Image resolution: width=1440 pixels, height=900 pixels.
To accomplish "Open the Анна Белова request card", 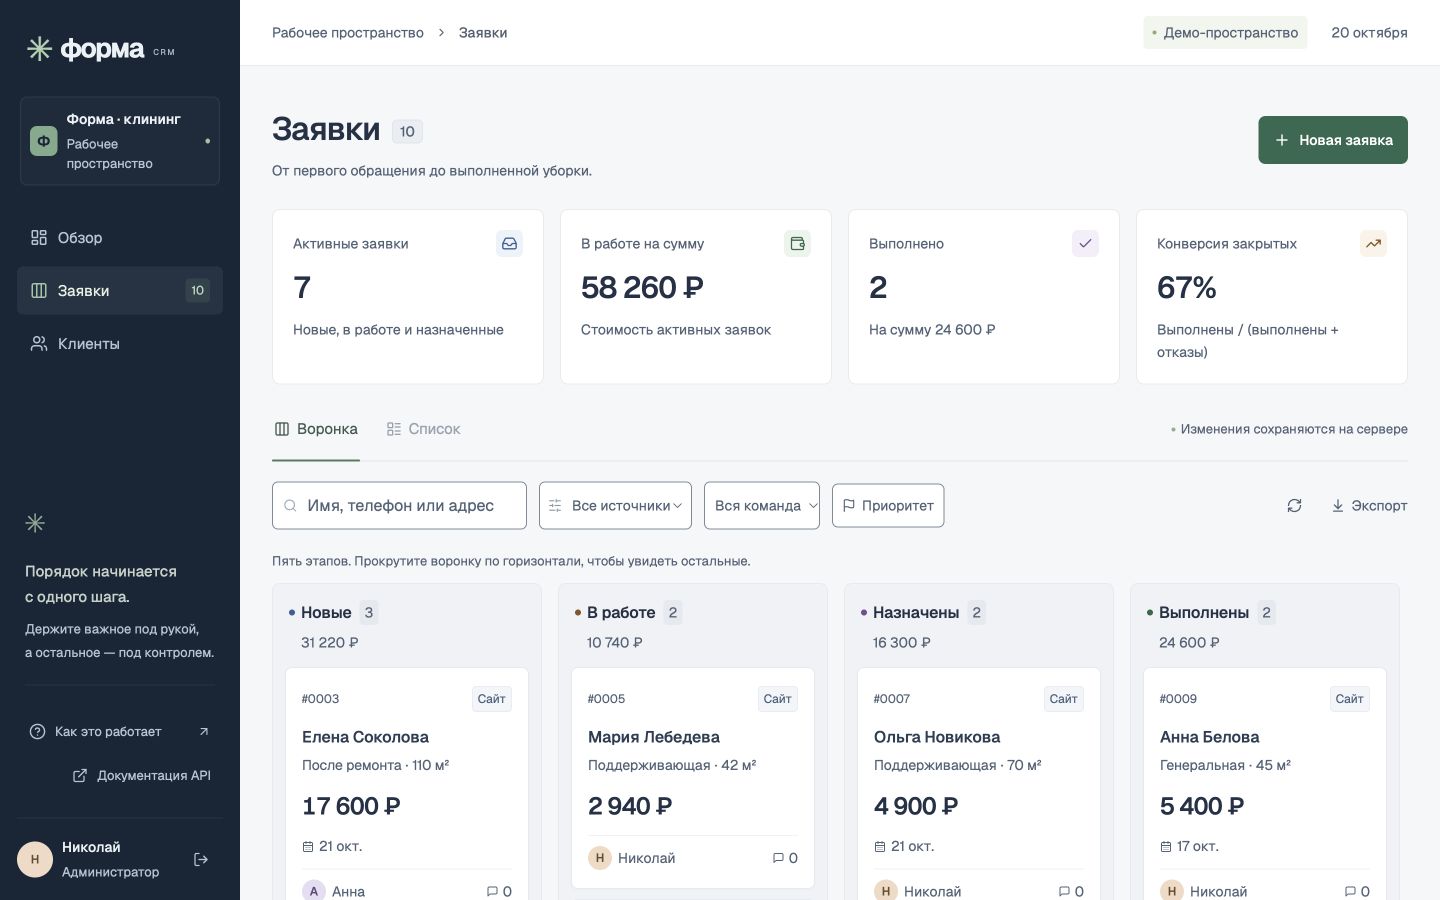I will click(1265, 784).
